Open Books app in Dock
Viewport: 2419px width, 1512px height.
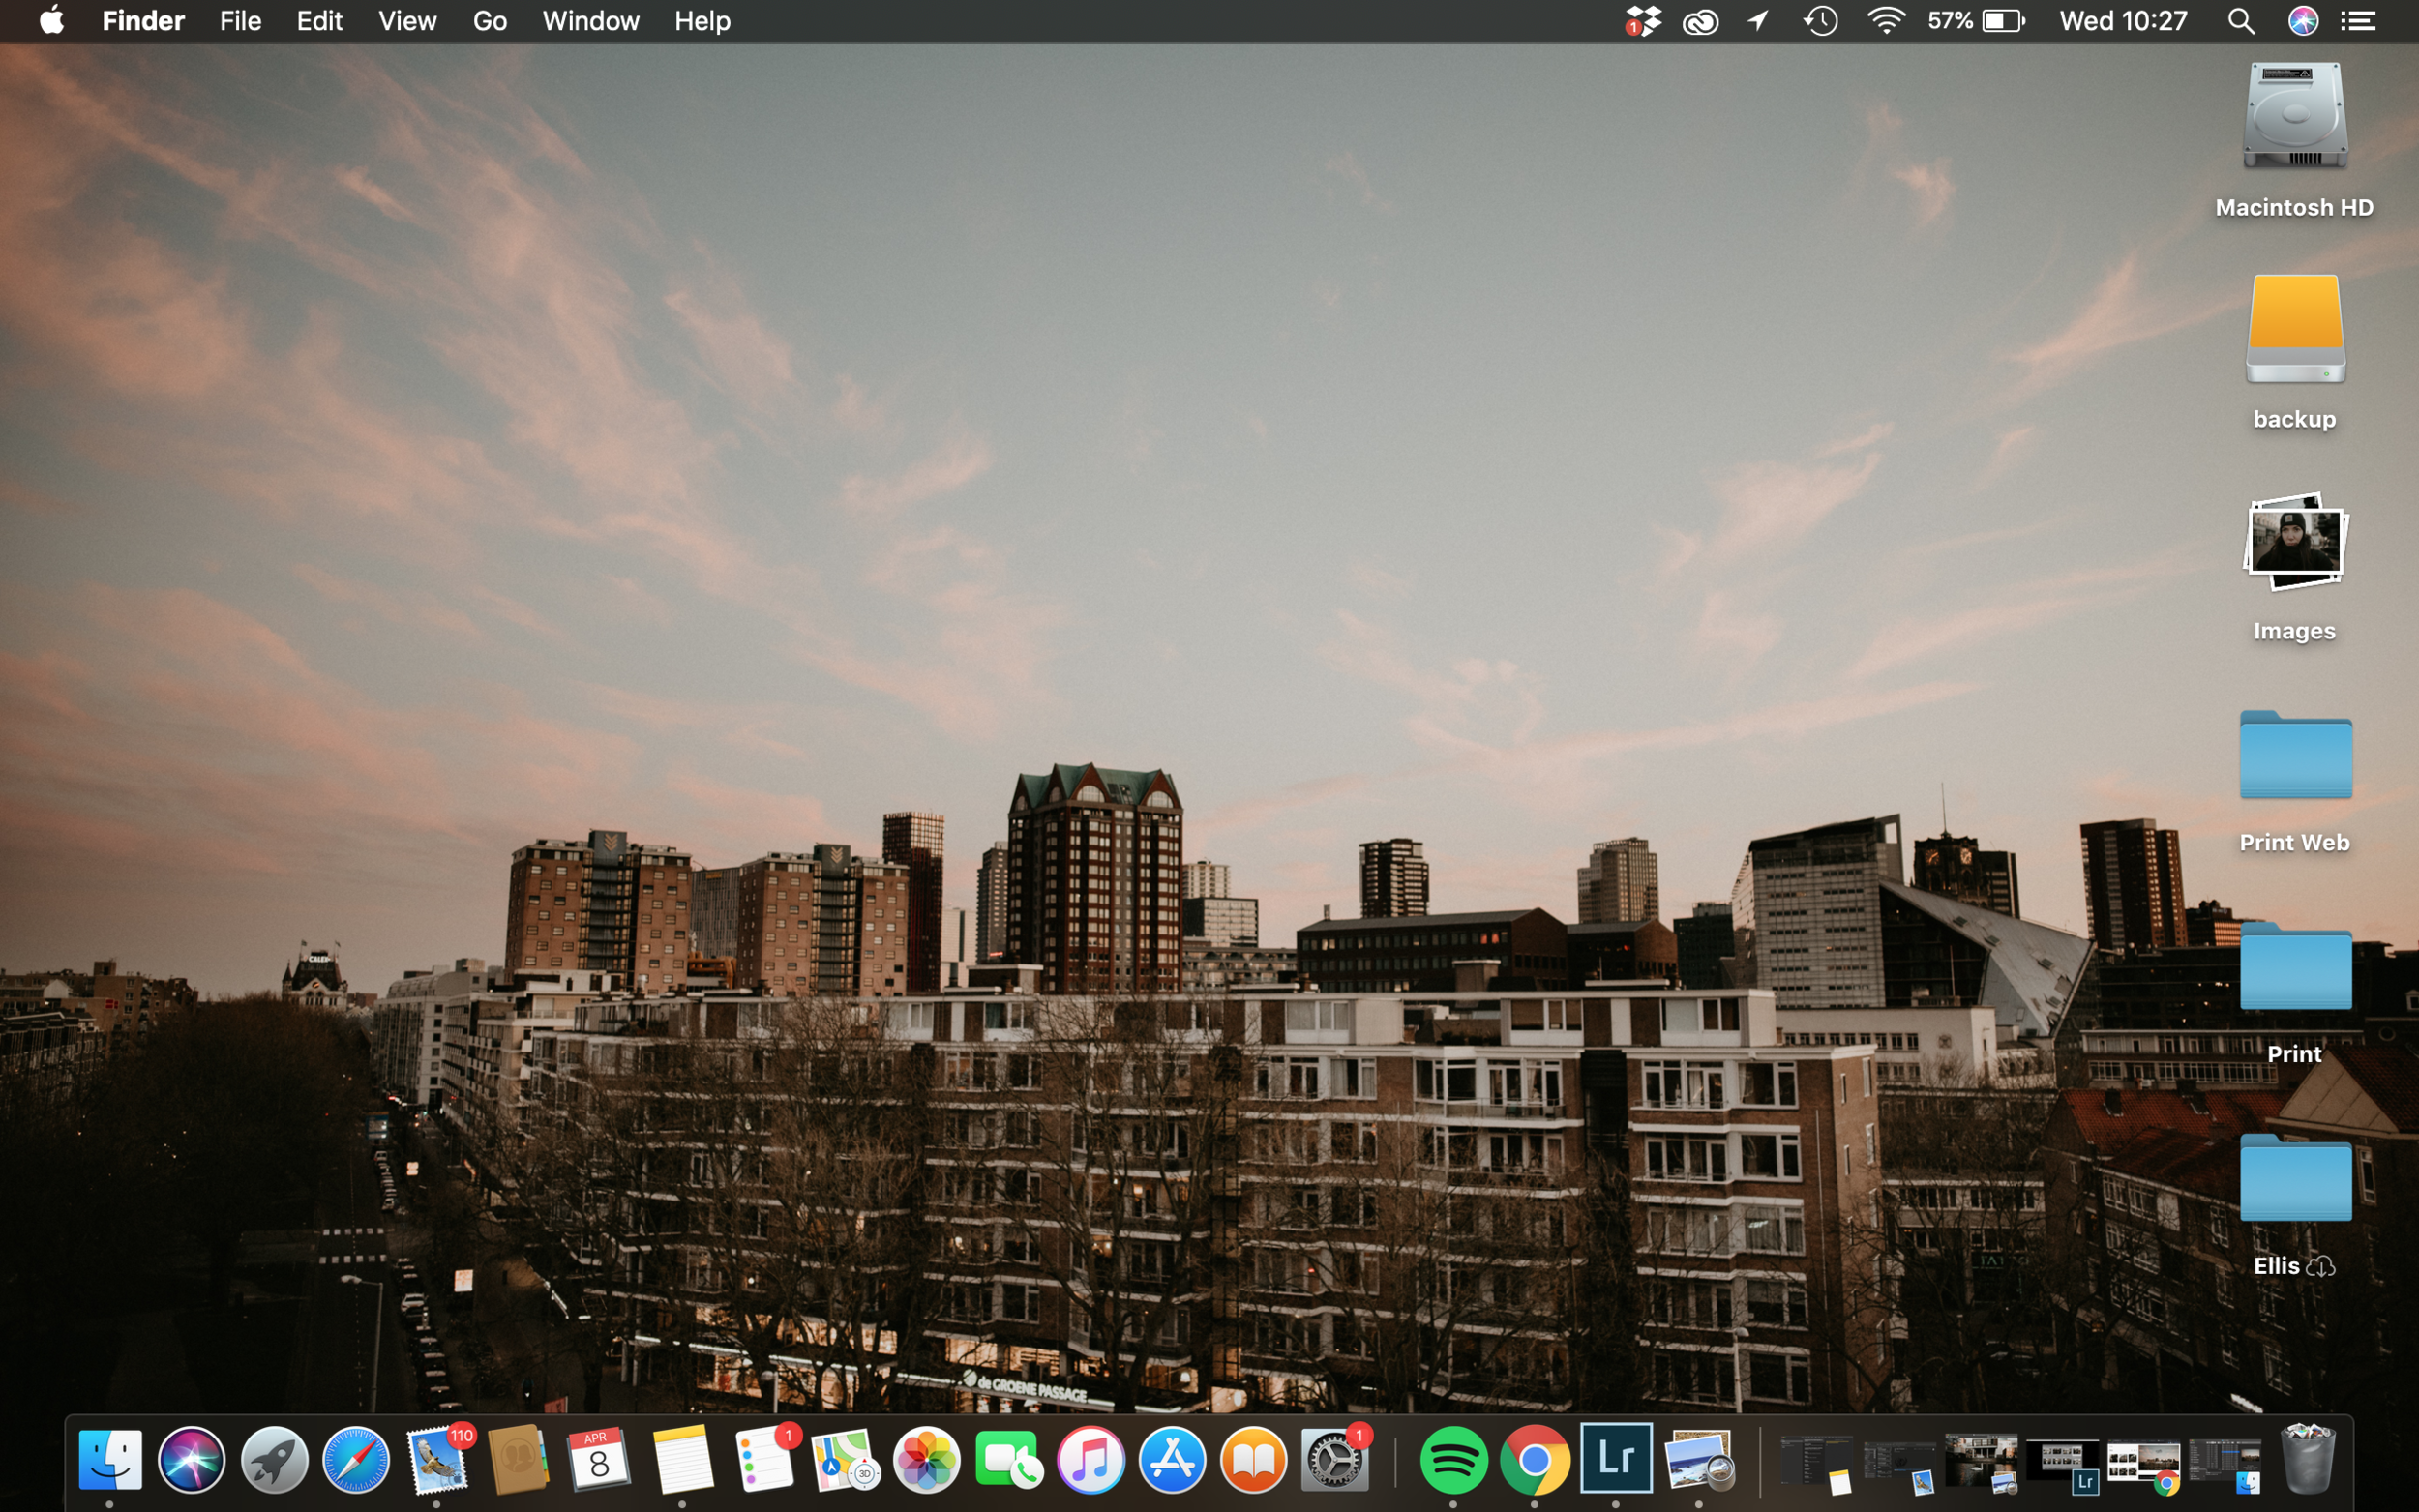(x=1254, y=1460)
